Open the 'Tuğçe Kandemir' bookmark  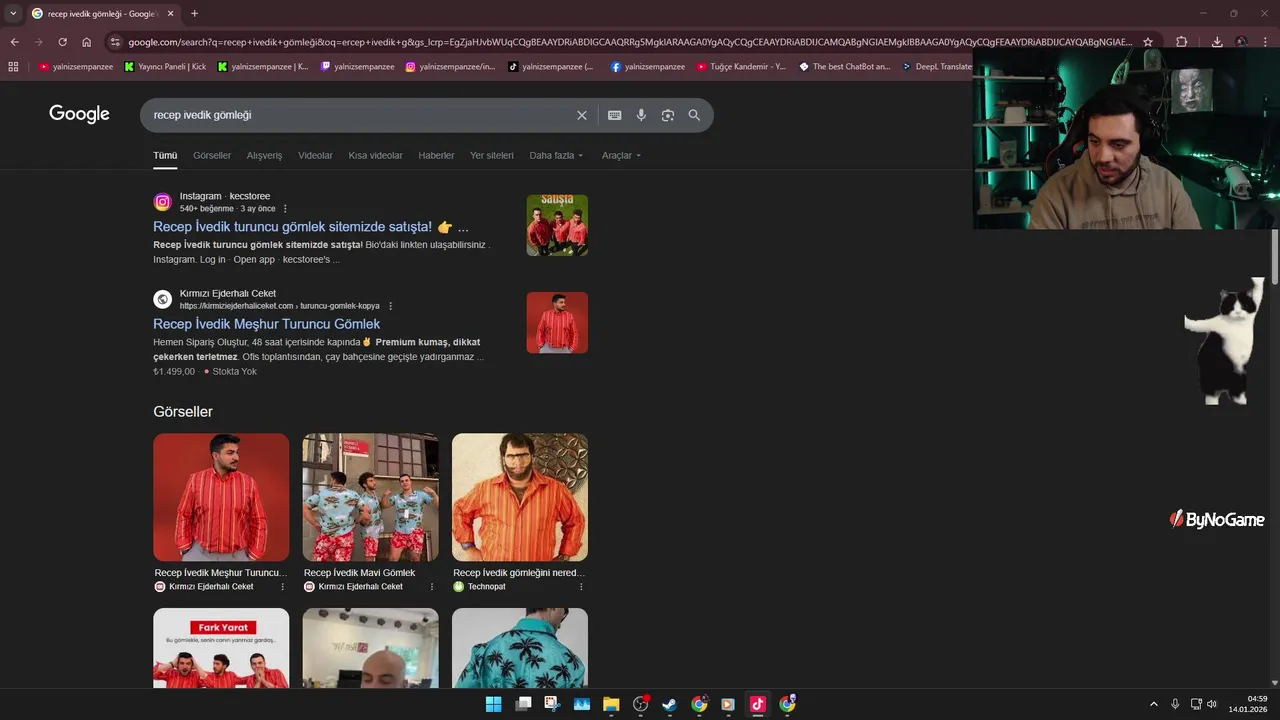[741, 67]
